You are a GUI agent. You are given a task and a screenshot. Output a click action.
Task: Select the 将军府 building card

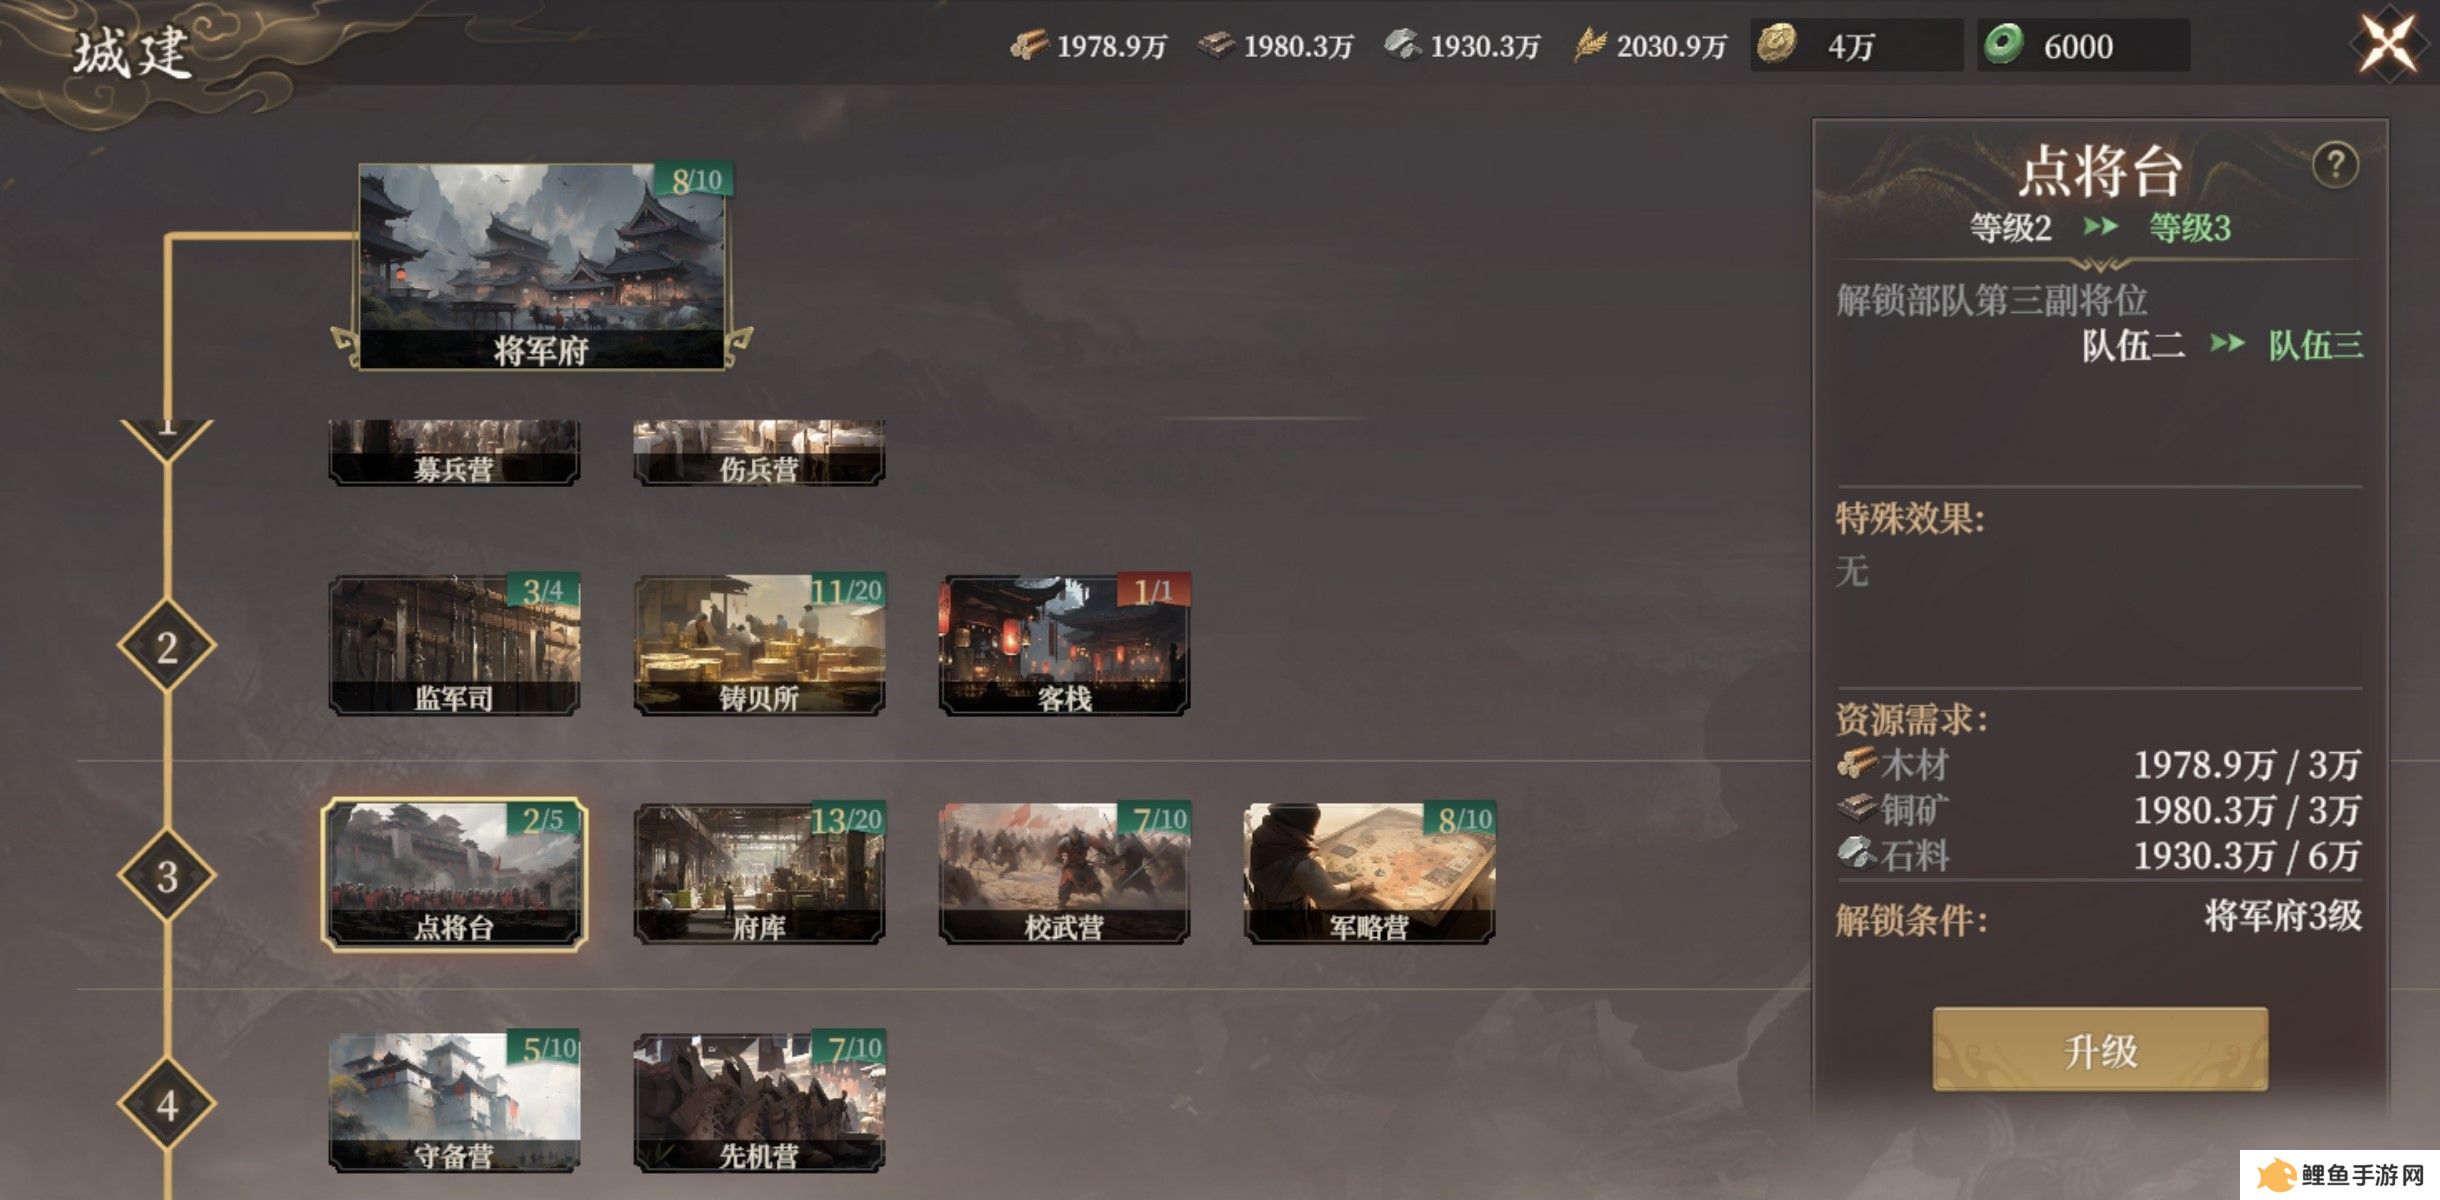click(x=541, y=266)
